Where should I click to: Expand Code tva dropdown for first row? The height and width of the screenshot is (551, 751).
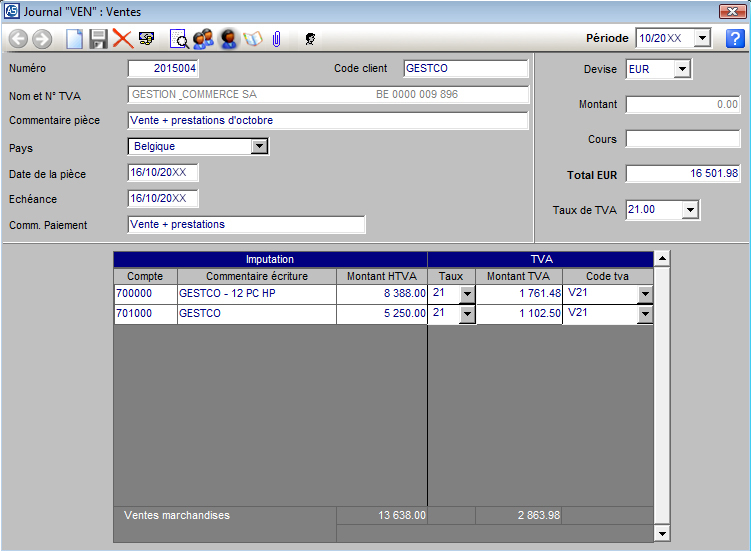(645, 294)
